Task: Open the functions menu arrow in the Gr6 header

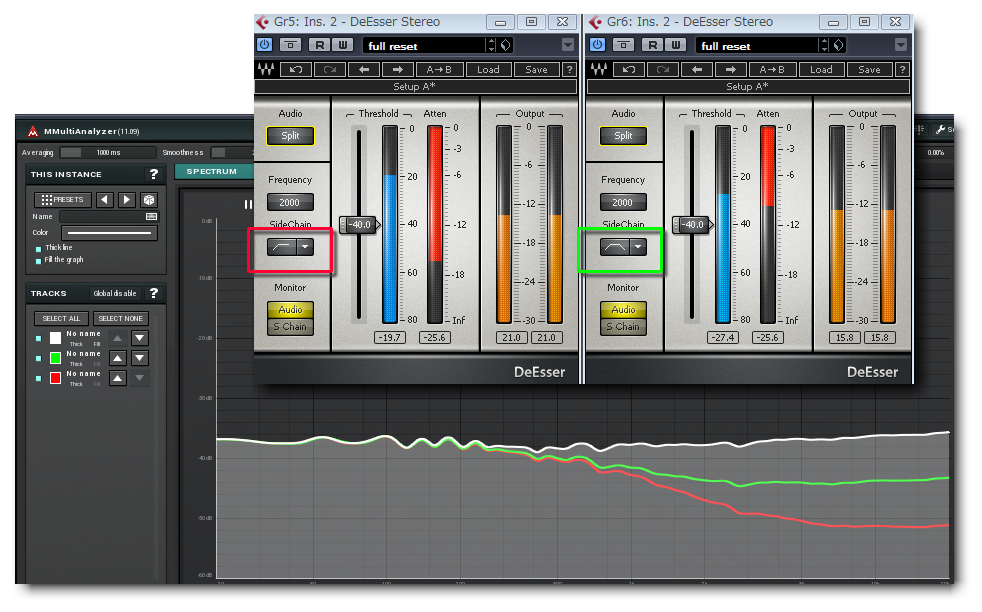Action: click(901, 45)
